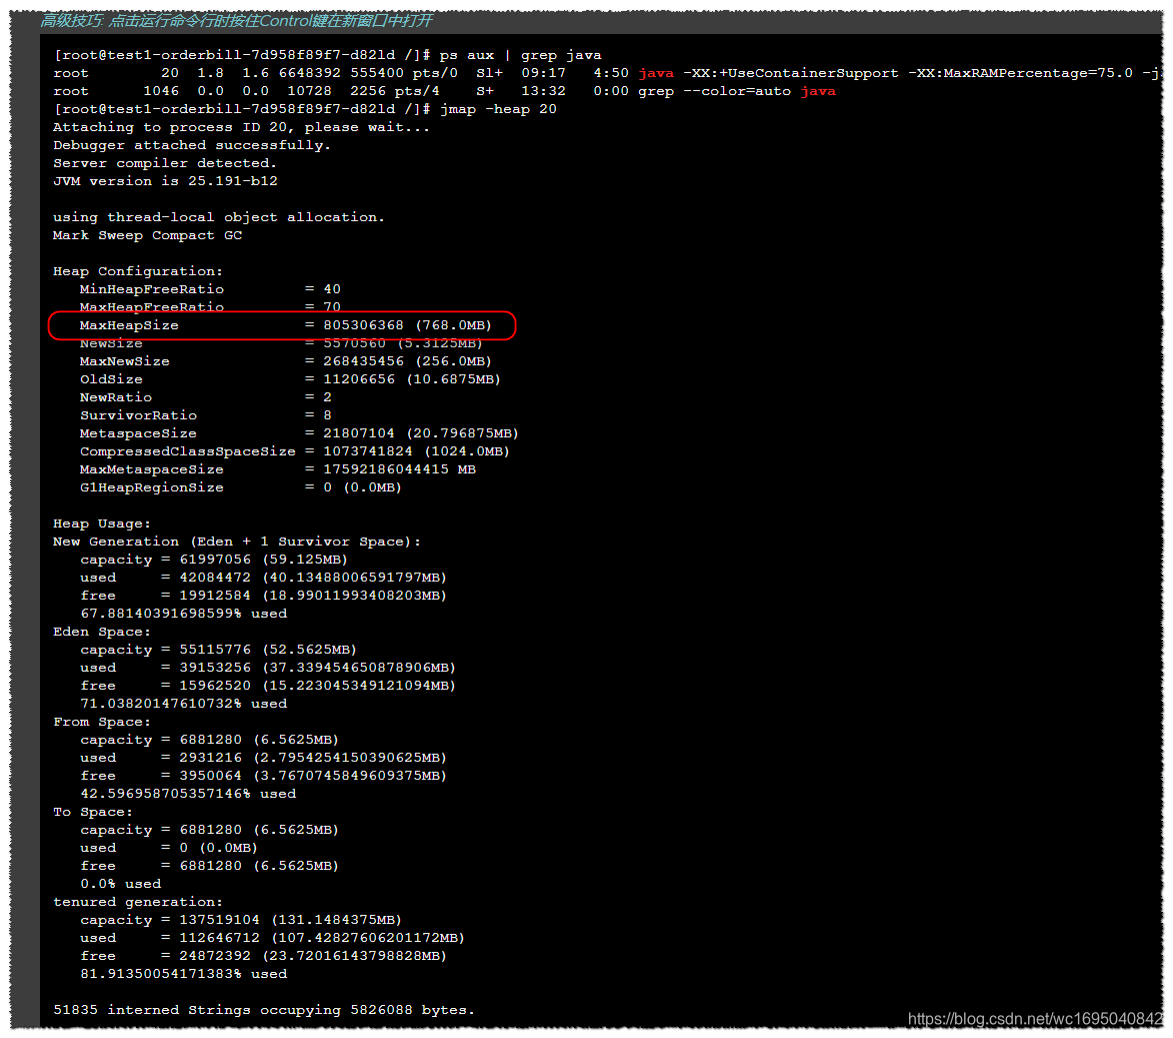Click the 'To Space:' heading

point(93,811)
